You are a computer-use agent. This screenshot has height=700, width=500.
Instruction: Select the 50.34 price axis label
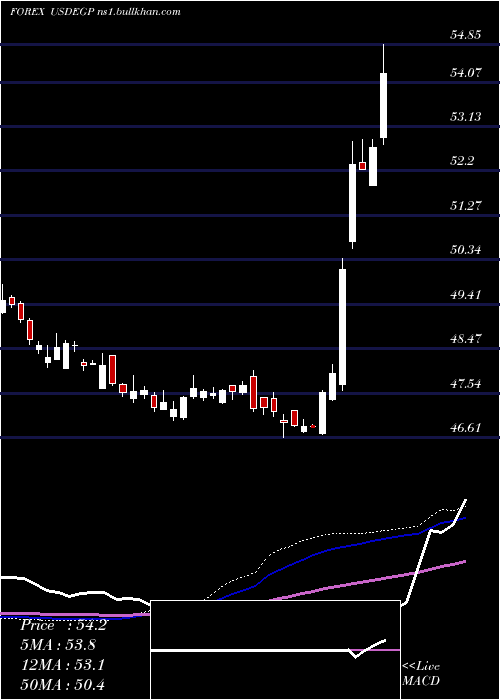(466, 249)
